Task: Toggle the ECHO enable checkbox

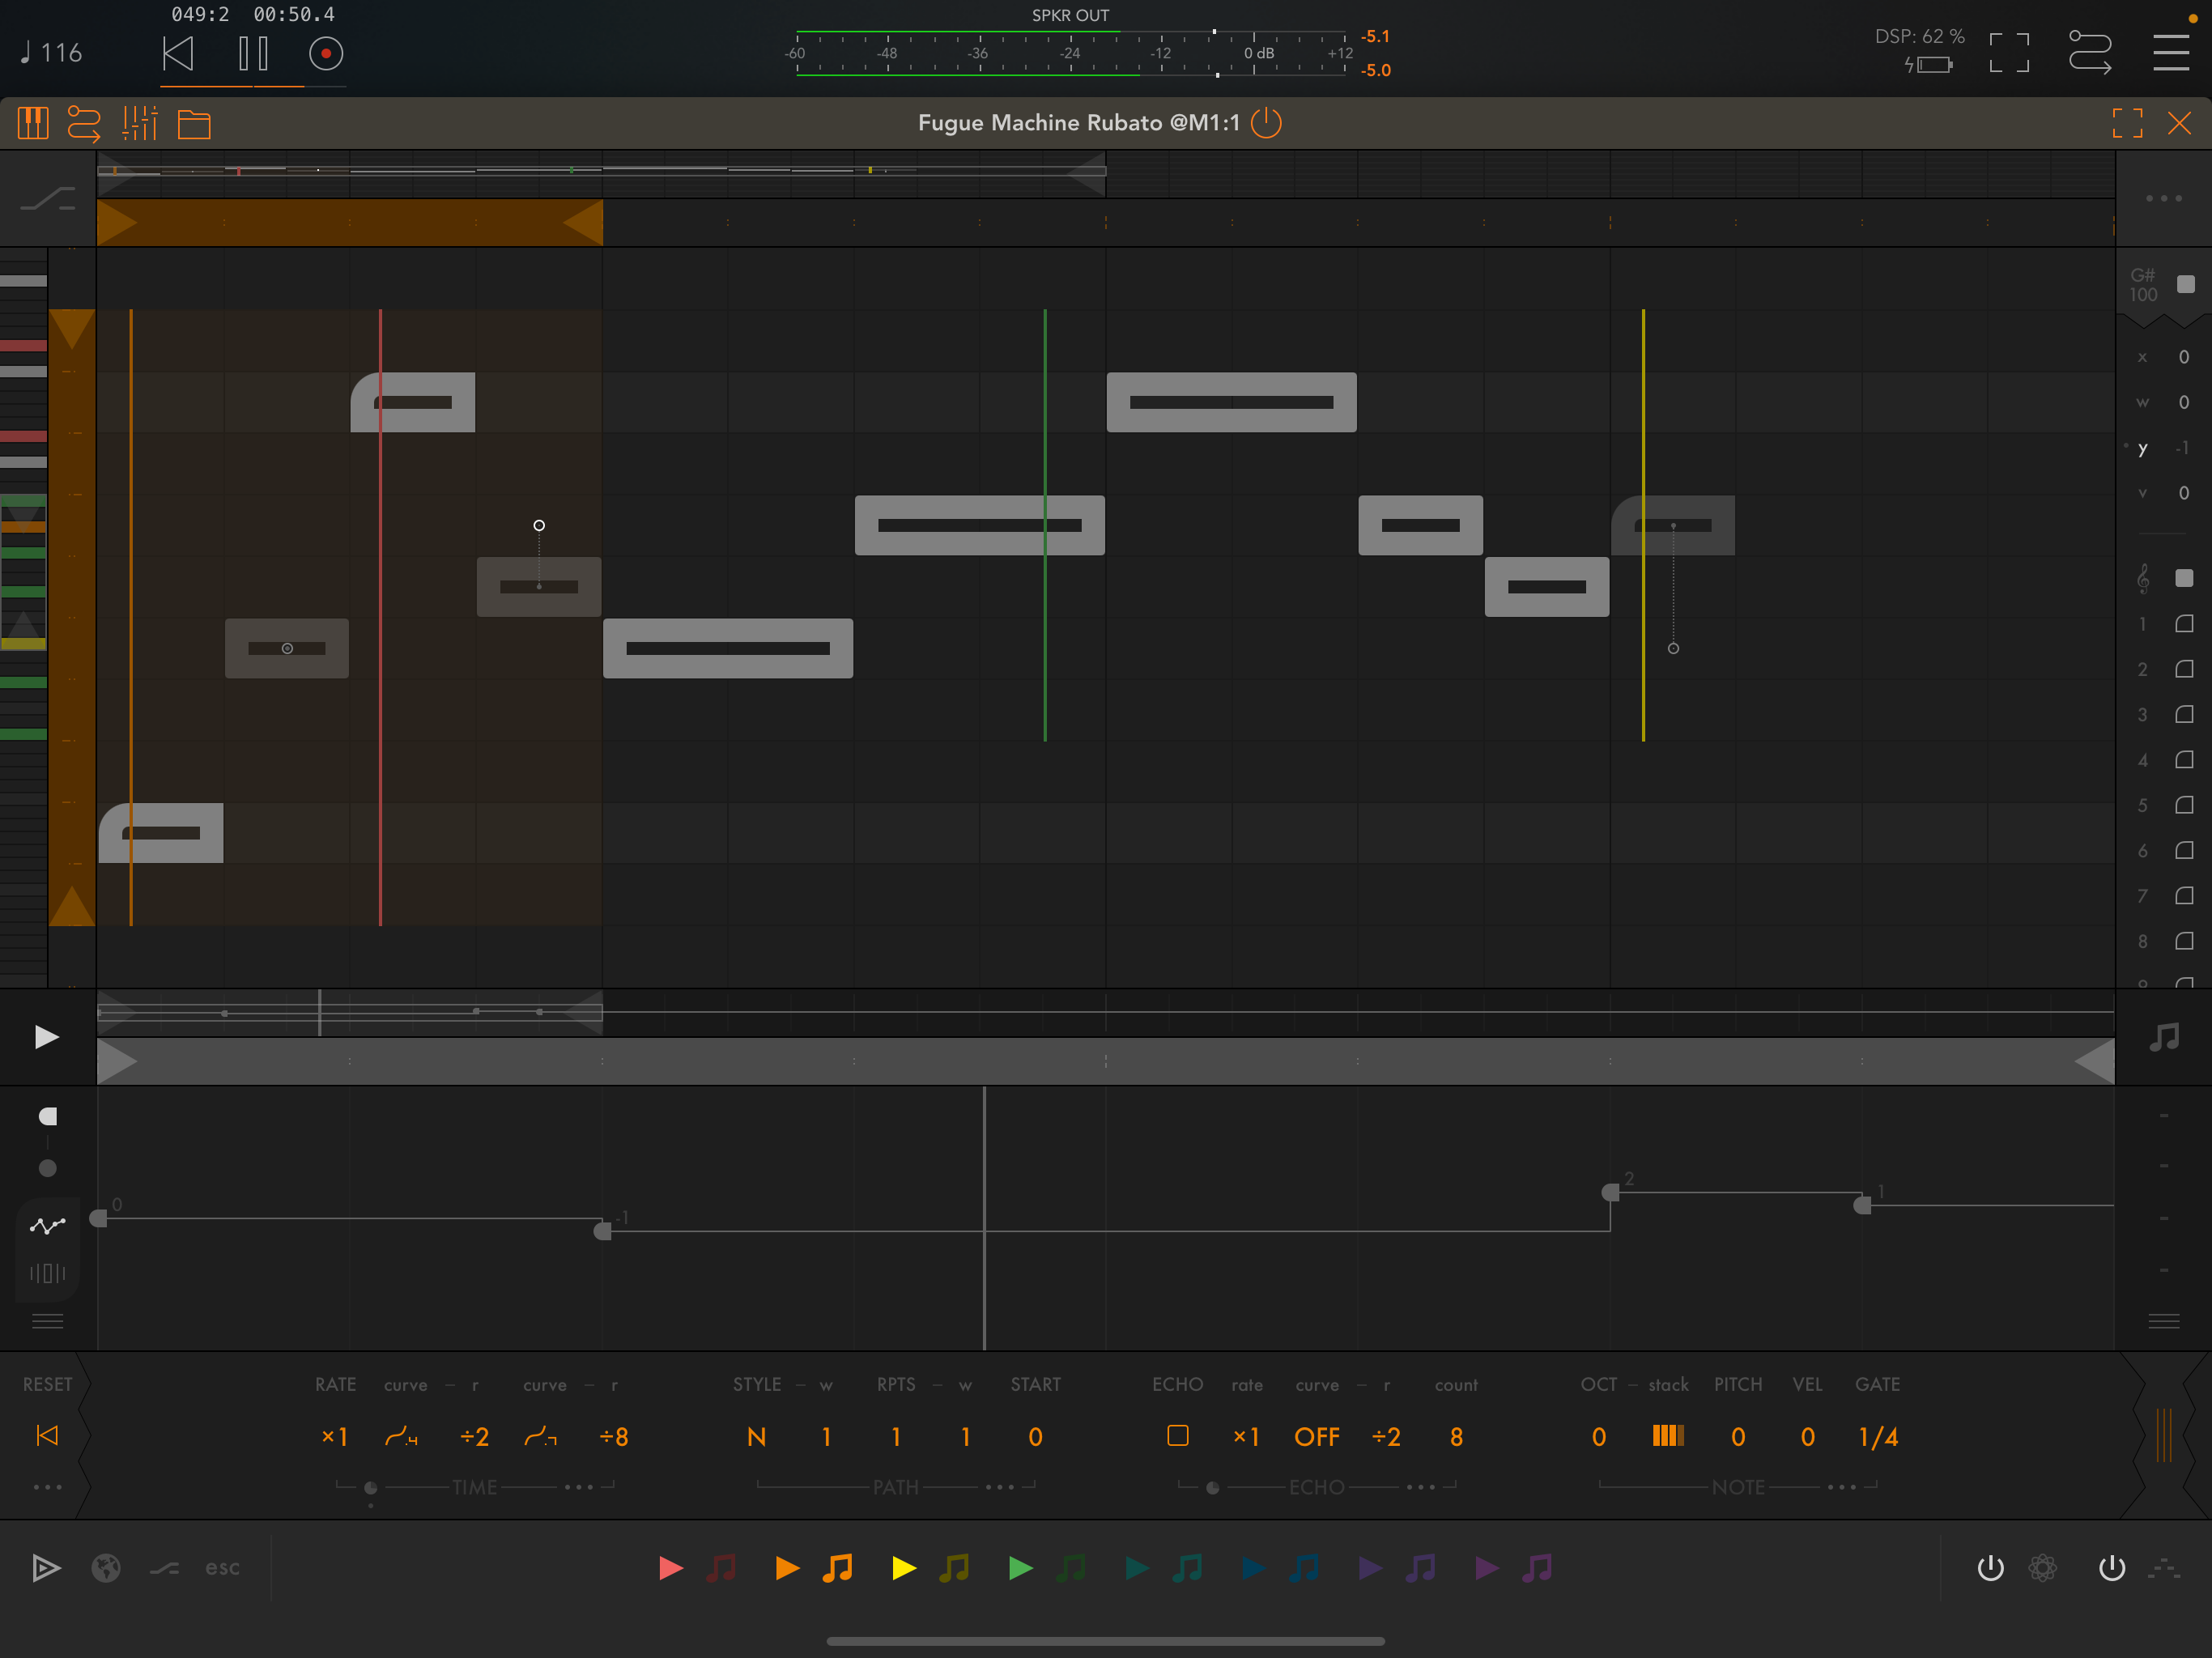Action: pos(1178,1436)
